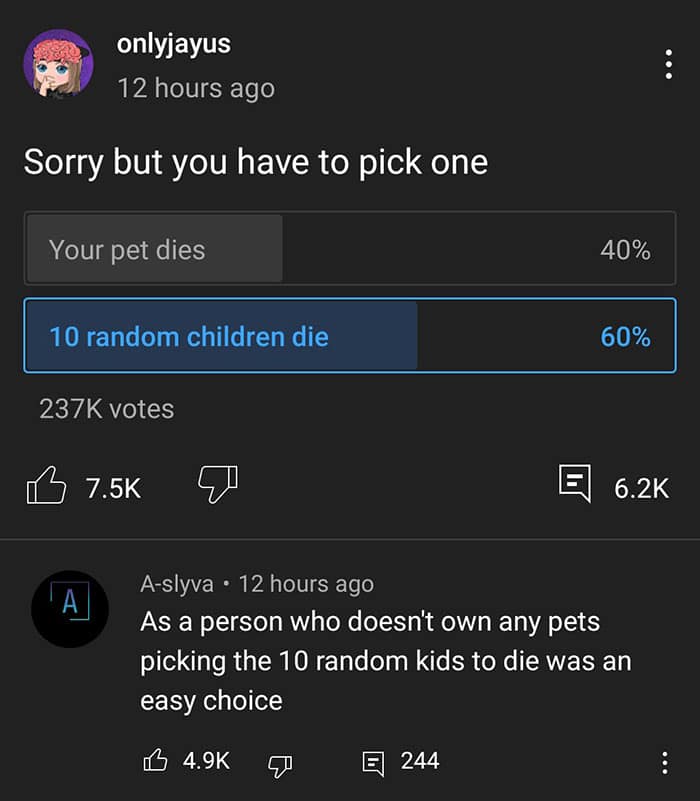Click the 60% poll result value
The height and width of the screenshot is (801, 700).
[625, 336]
